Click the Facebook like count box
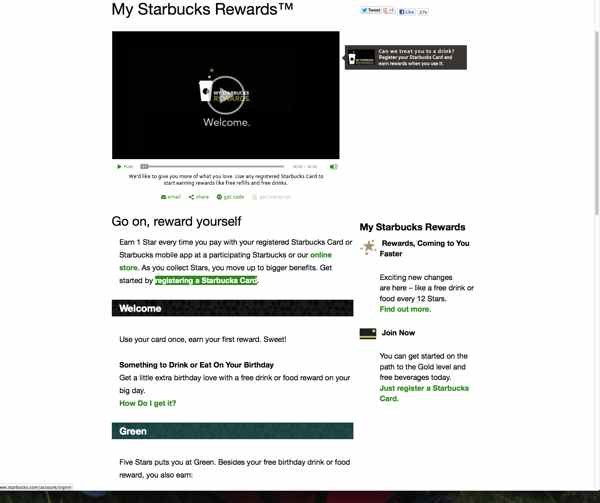Screen dimensions: 600x503 [x=422, y=12]
